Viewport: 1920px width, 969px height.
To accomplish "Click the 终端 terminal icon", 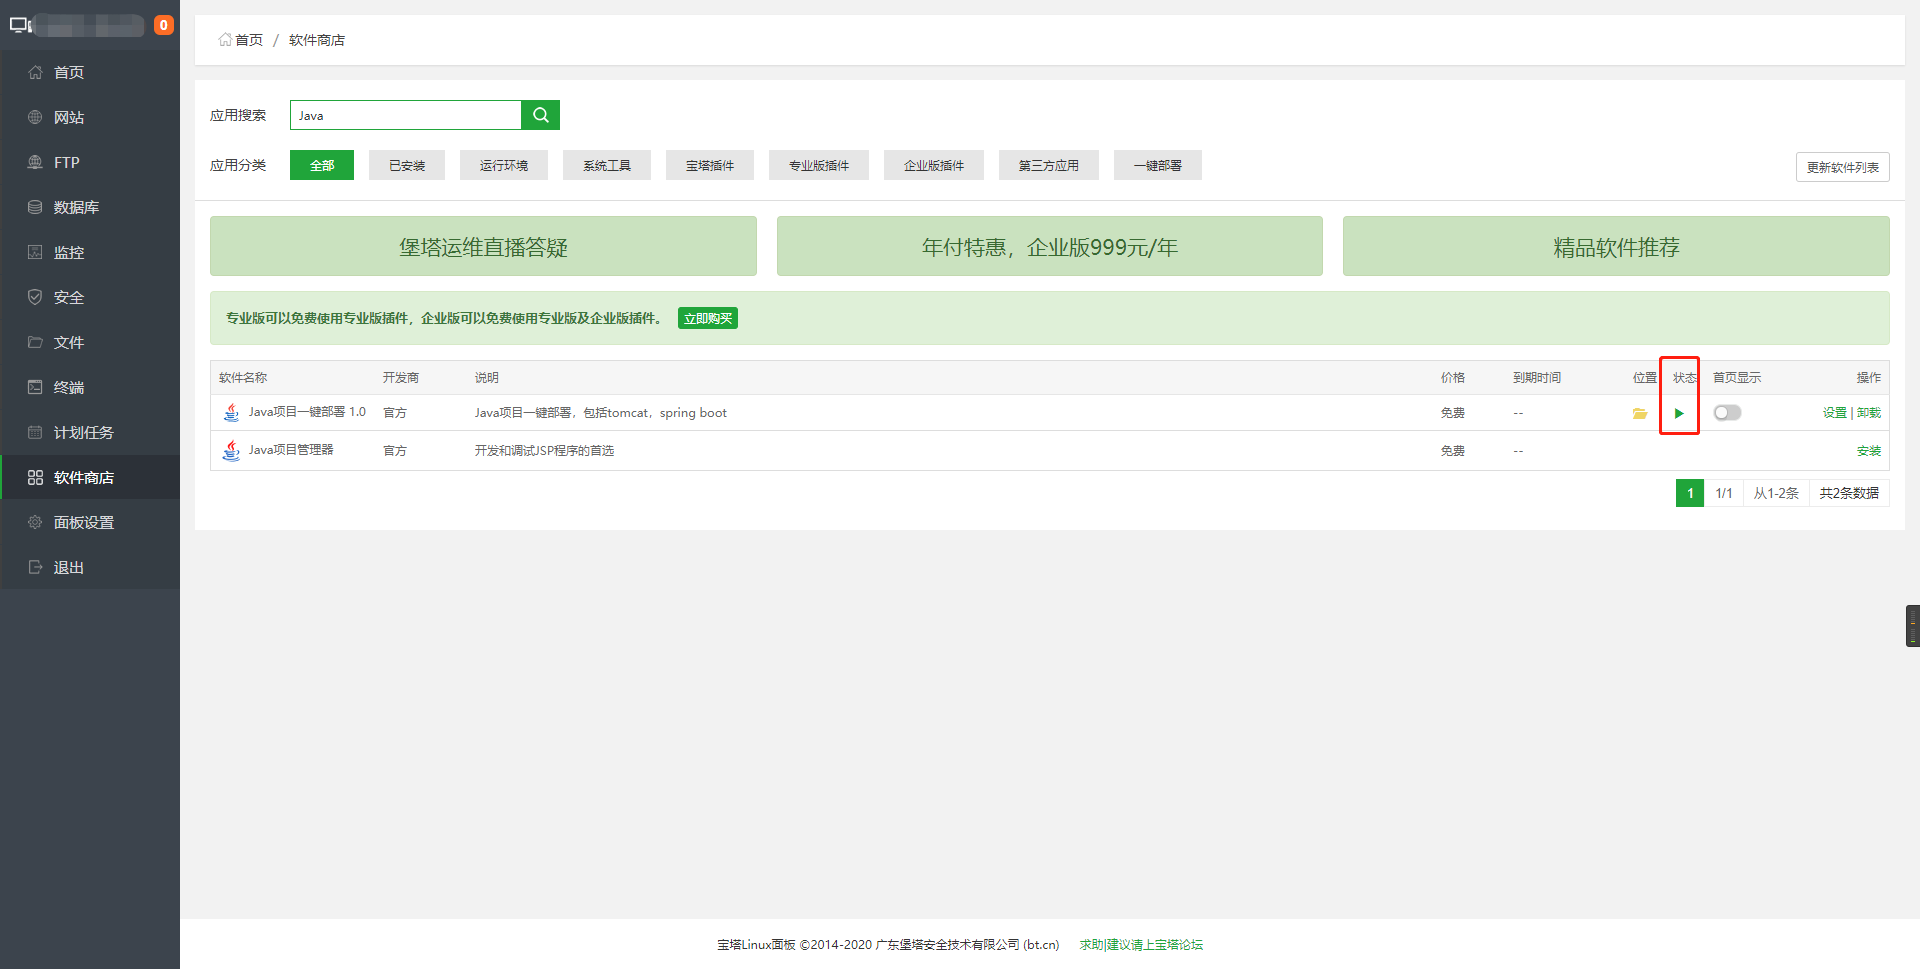I will [35, 387].
